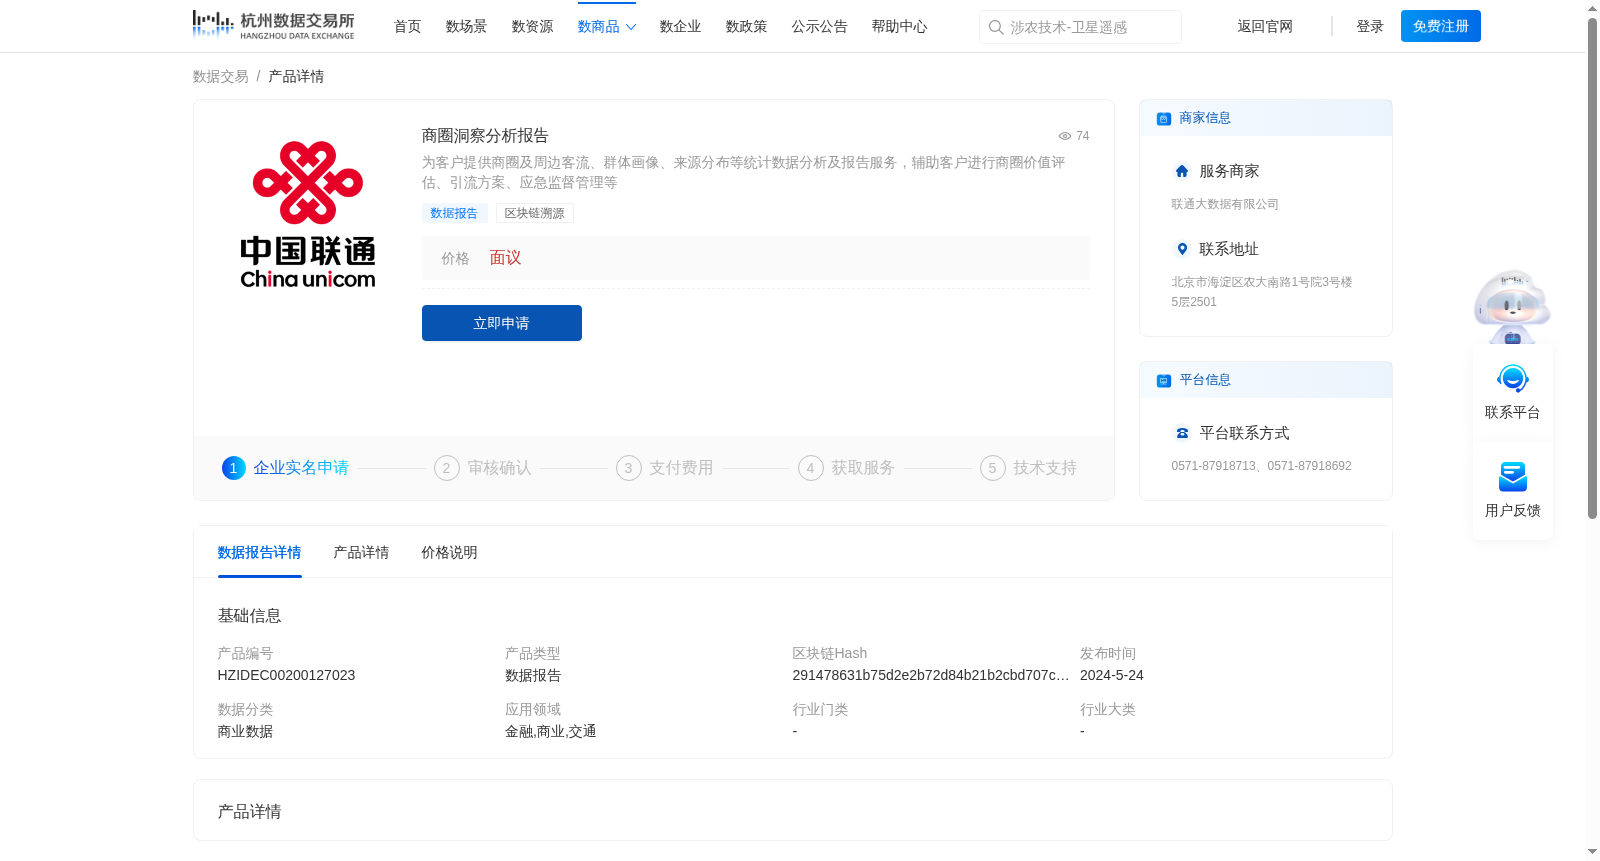
Task: Switch to the 价格说明 tab
Action: tap(449, 553)
